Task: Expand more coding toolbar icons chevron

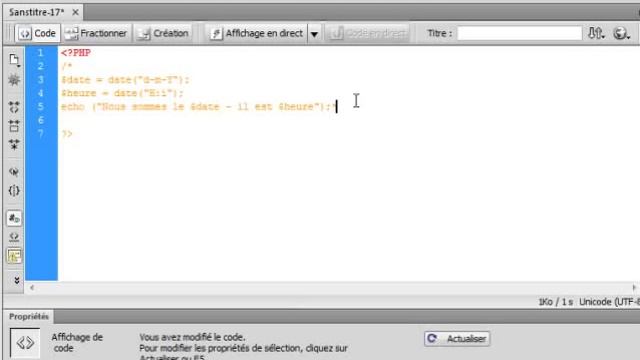Action: point(16,280)
